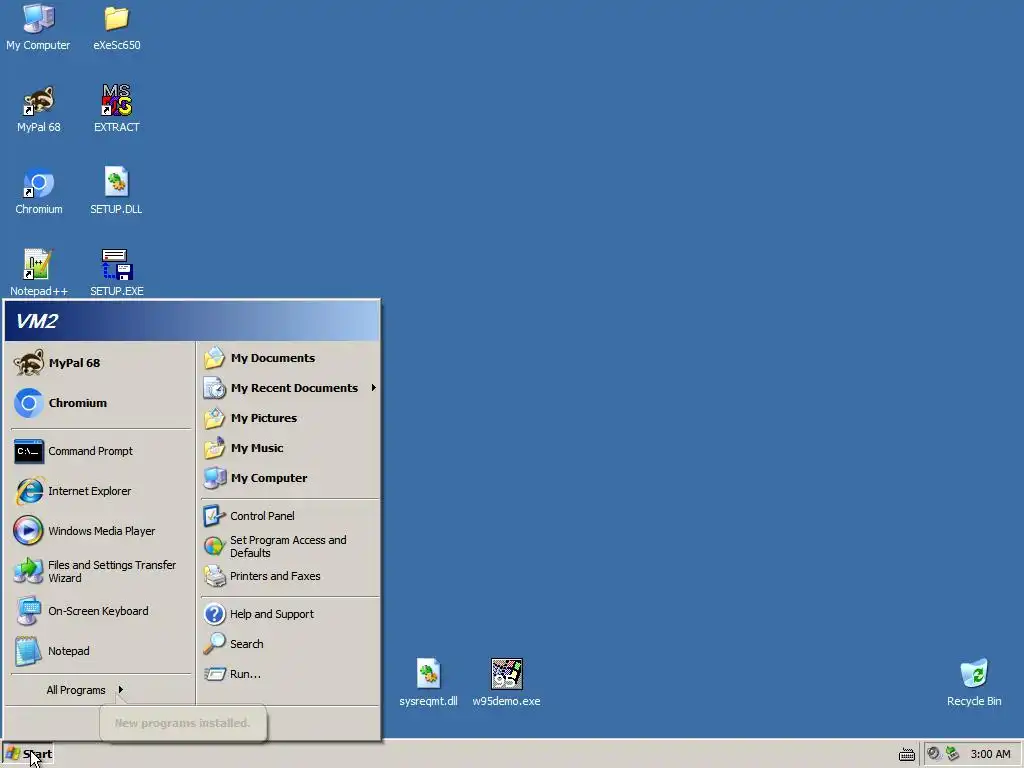Screen dimensions: 1024x768
Task: Click the Start button on taskbar
Action: pos(28,754)
